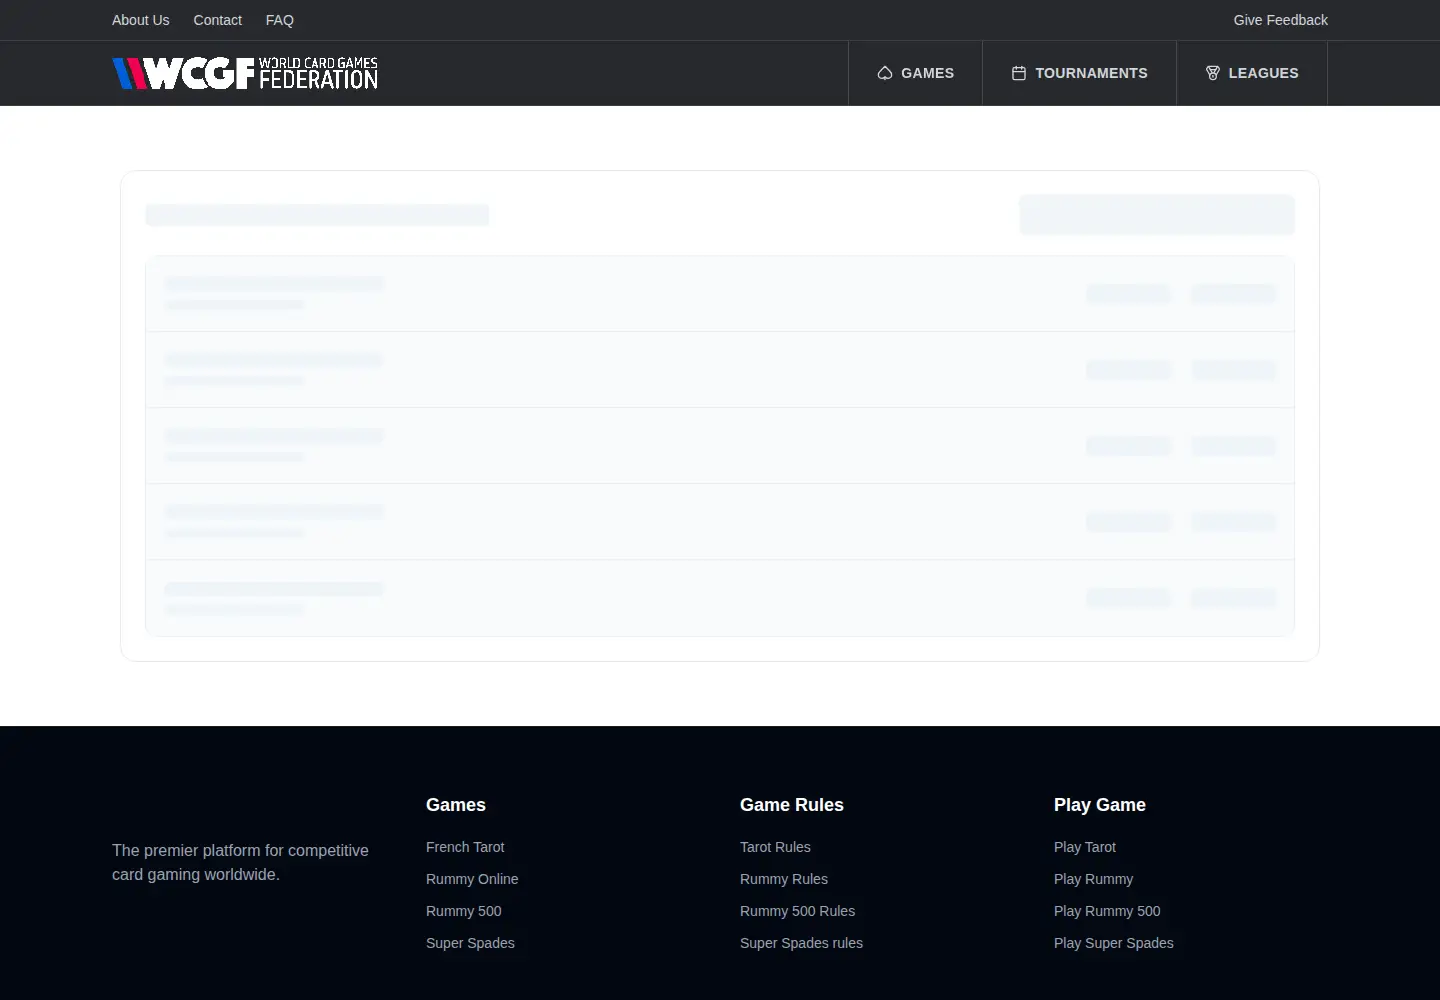Click the Play Game footer heading
Viewport: 1440px width, 1000px height.
click(1100, 805)
